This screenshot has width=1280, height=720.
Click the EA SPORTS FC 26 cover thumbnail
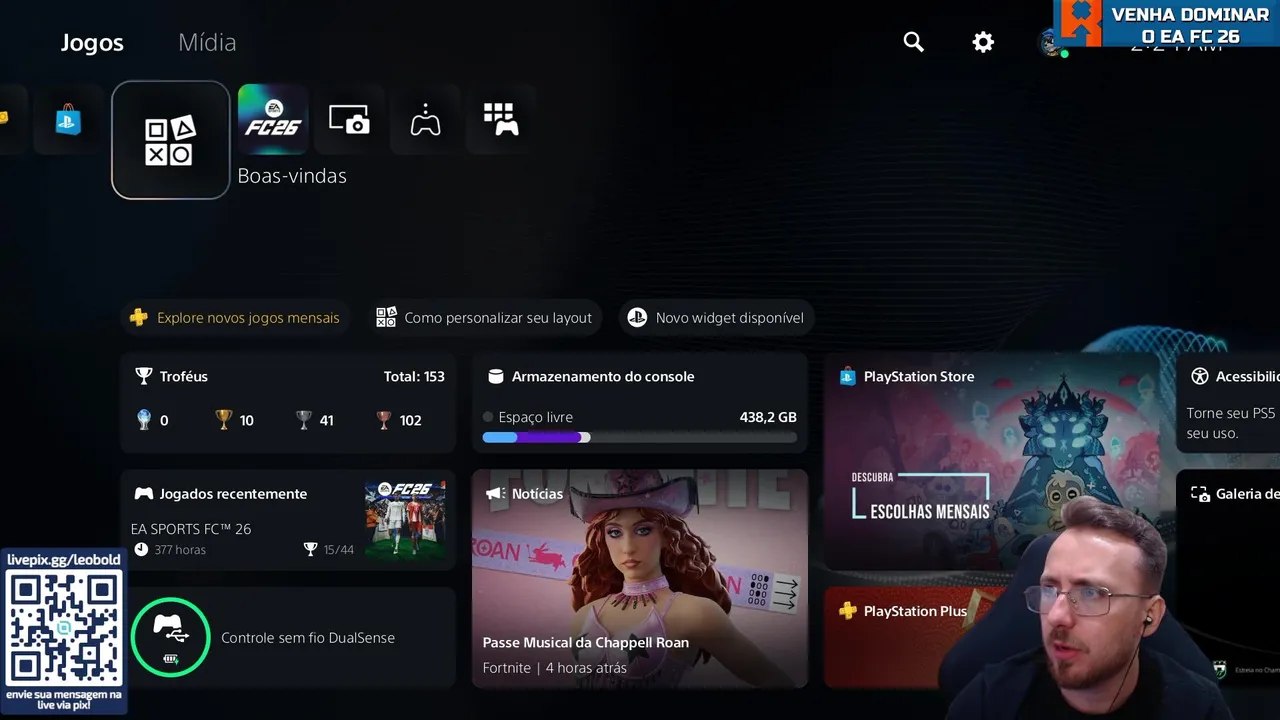pyautogui.click(x=405, y=519)
